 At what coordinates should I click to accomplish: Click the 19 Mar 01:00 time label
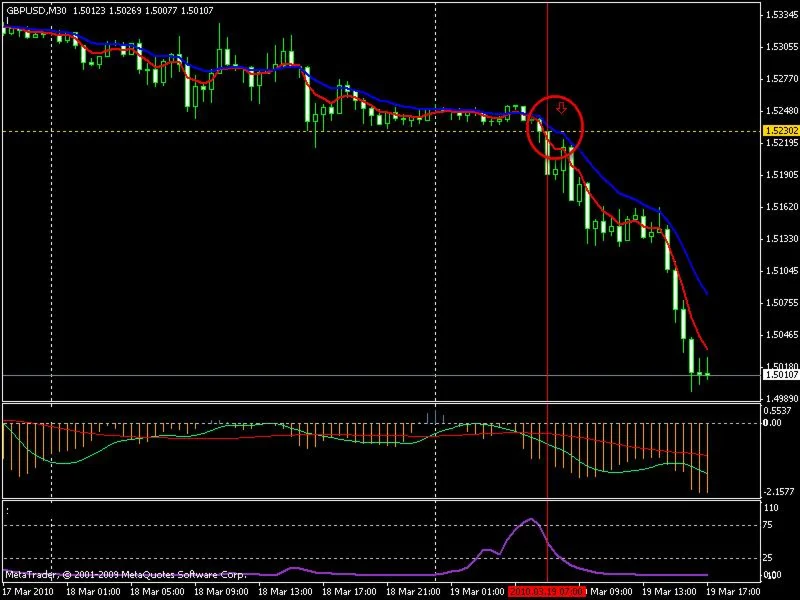(x=478, y=592)
